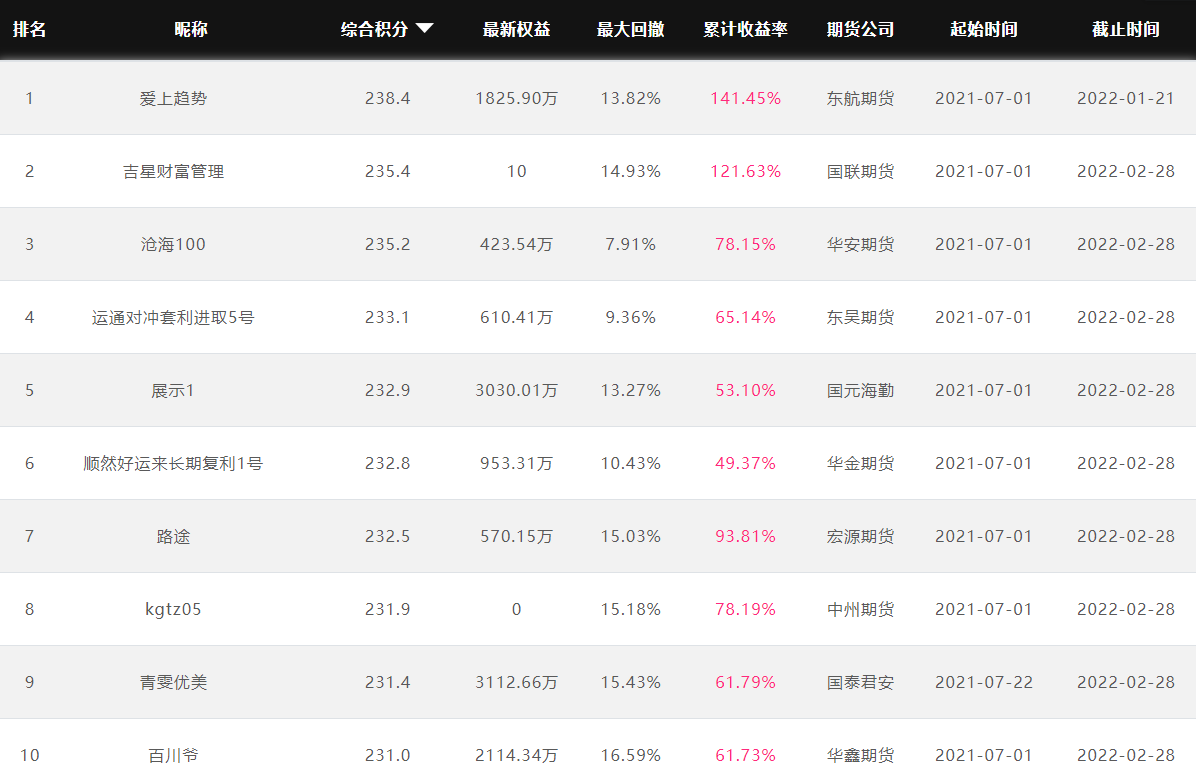The width and height of the screenshot is (1196, 780).
Task: Click company 东吴期货
Action: (860, 317)
